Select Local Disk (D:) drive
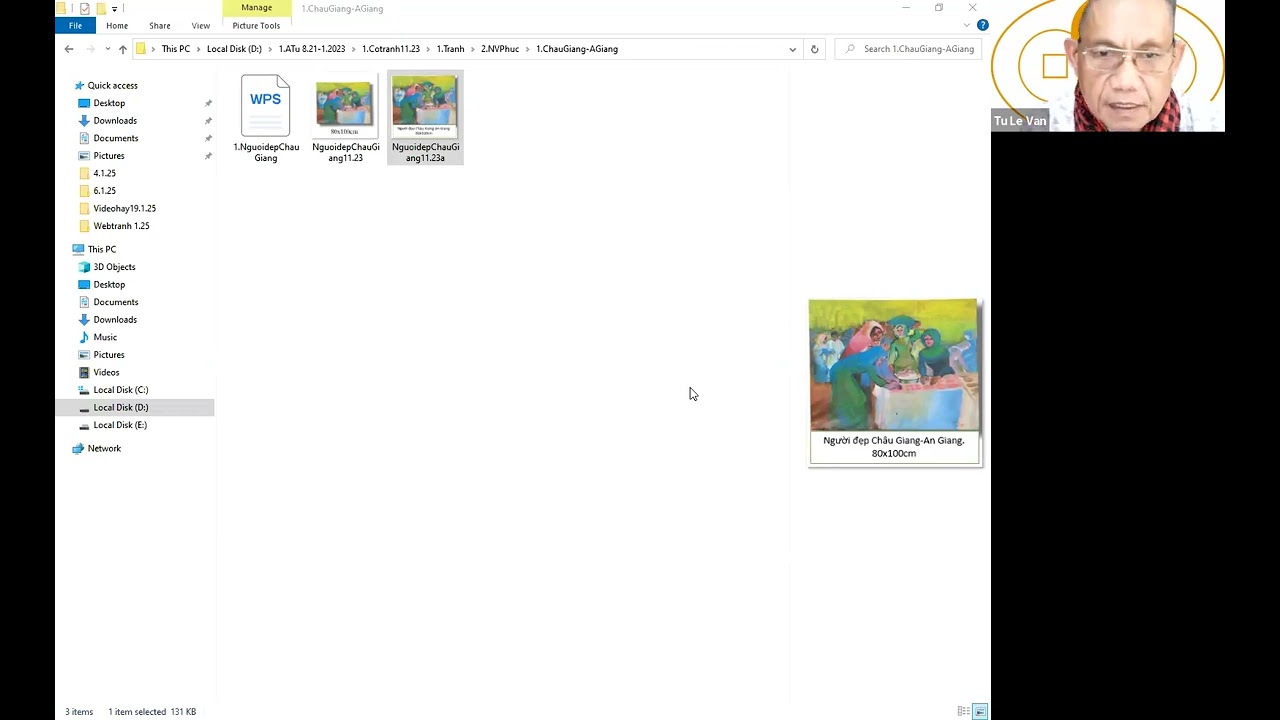Screen dimensions: 1280x720 coord(120,407)
